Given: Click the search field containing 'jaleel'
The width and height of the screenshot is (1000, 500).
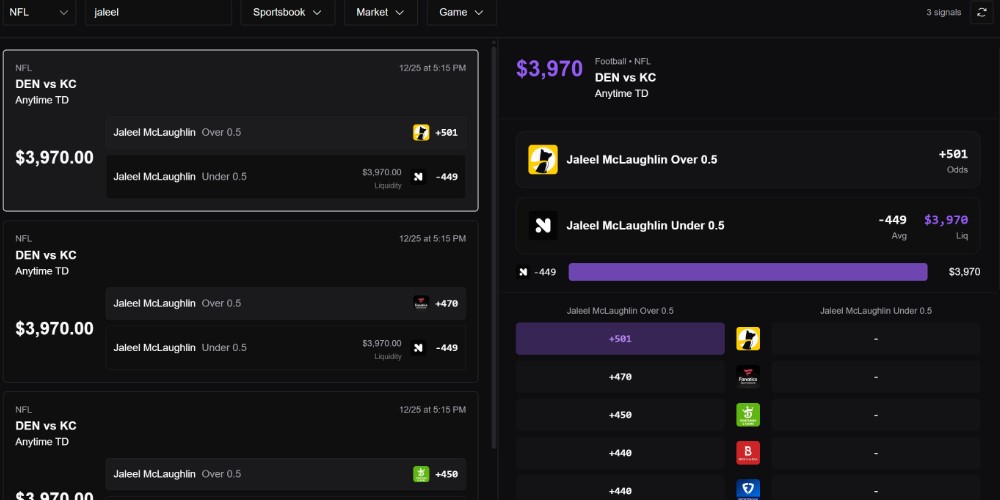Looking at the screenshot, I should [x=158, y=12].
